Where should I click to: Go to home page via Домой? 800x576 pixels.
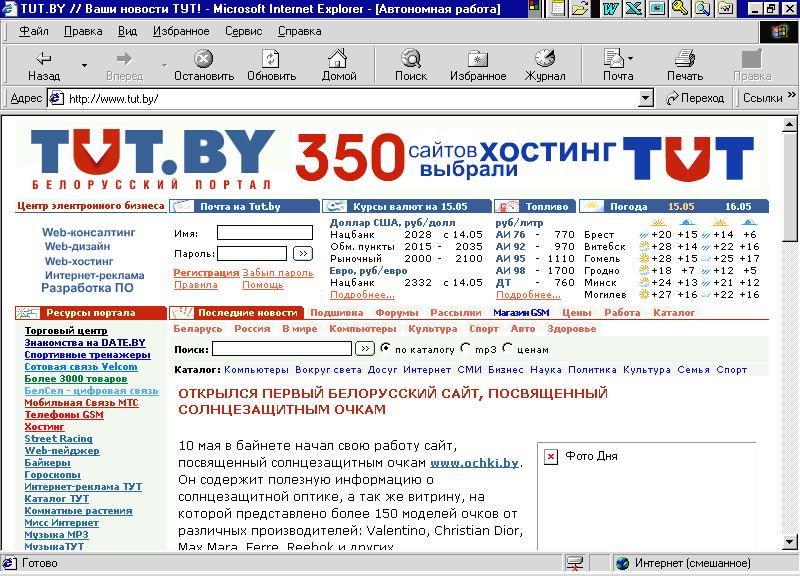(338, 65)
